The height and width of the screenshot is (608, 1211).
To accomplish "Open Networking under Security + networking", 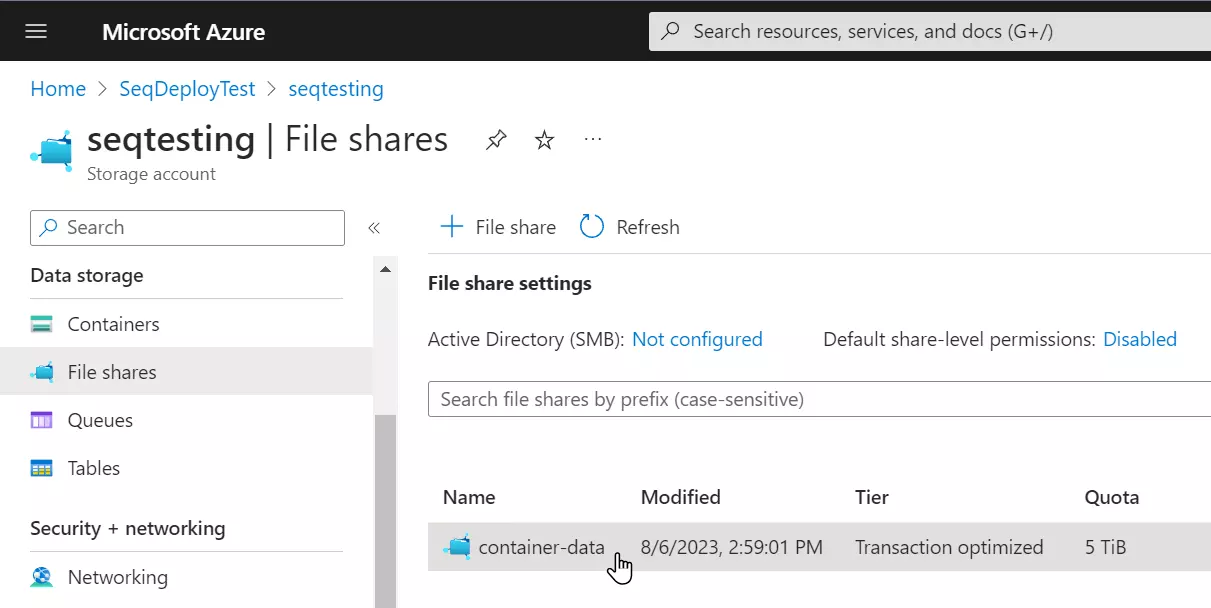I will (x=118, y=577).
